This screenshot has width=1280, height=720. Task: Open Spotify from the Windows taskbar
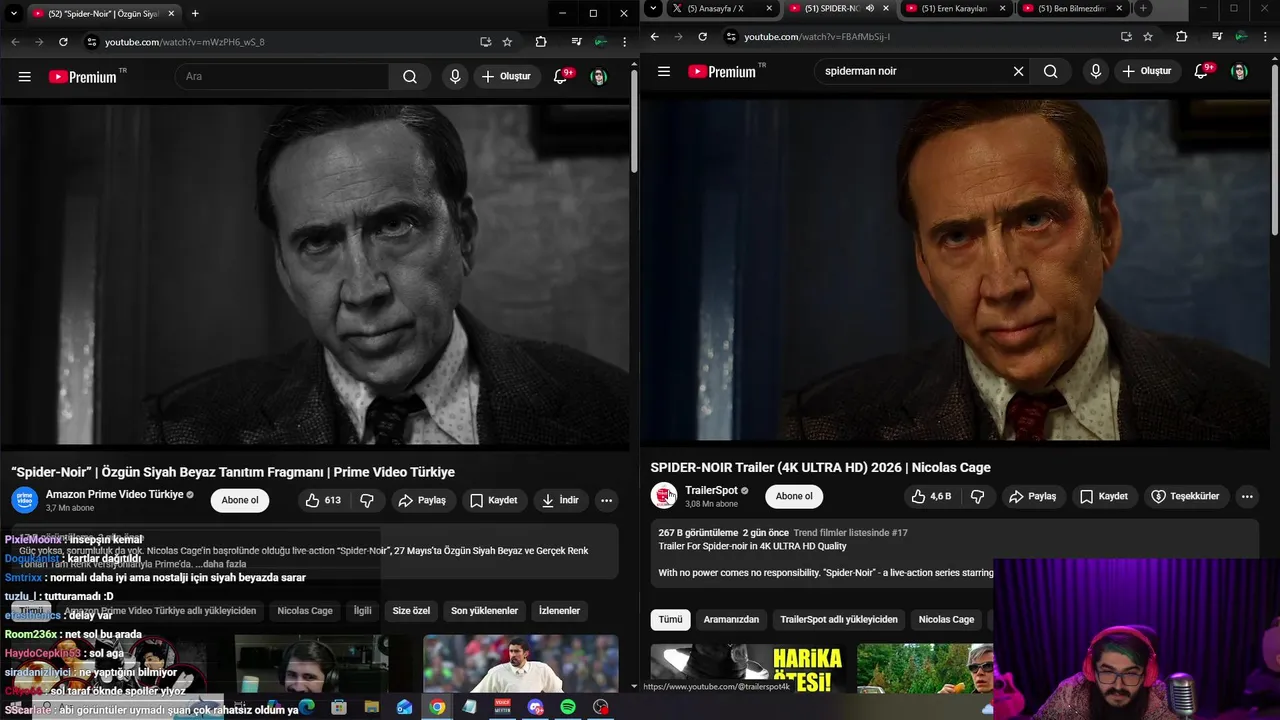pyautogui.click(x=568, y=707)
